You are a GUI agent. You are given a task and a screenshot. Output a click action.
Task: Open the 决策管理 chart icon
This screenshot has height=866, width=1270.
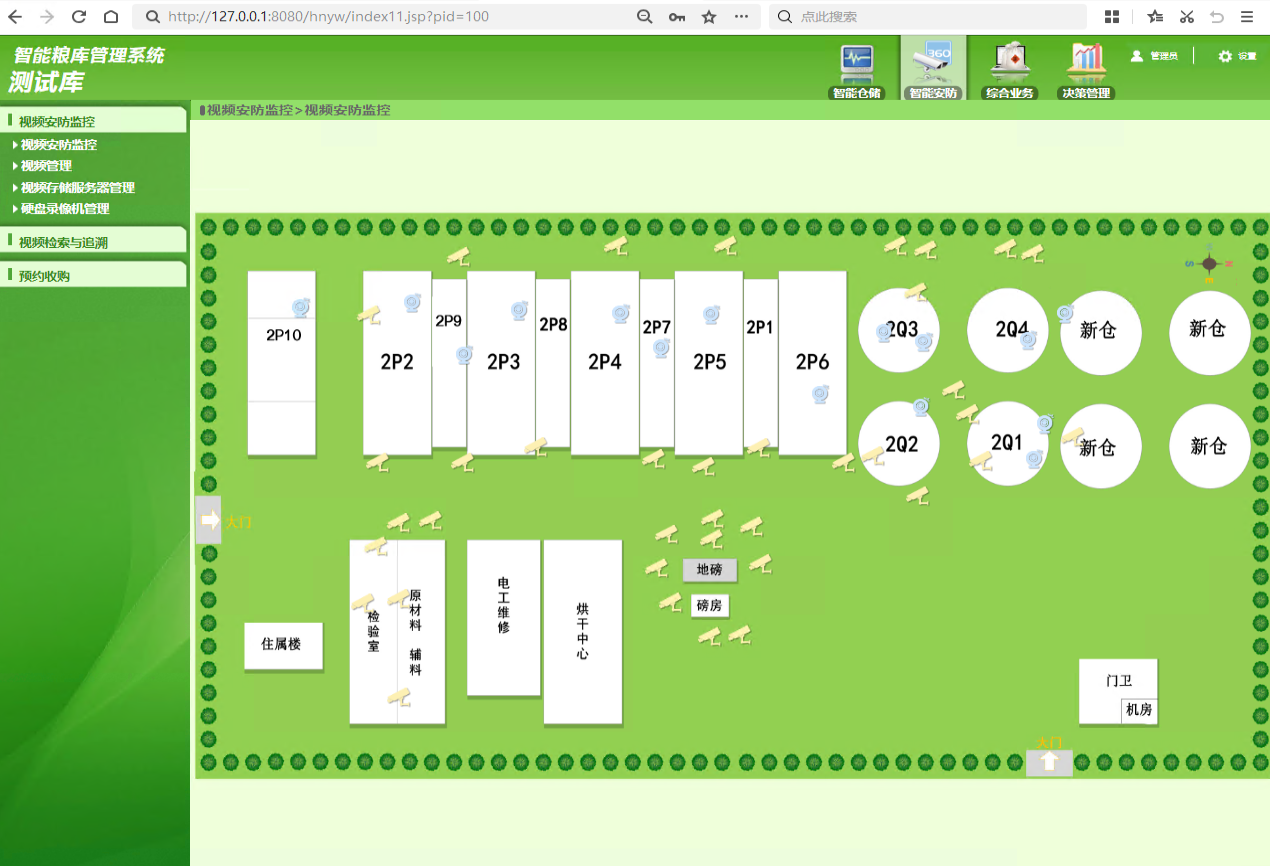tap(1086, 64)
